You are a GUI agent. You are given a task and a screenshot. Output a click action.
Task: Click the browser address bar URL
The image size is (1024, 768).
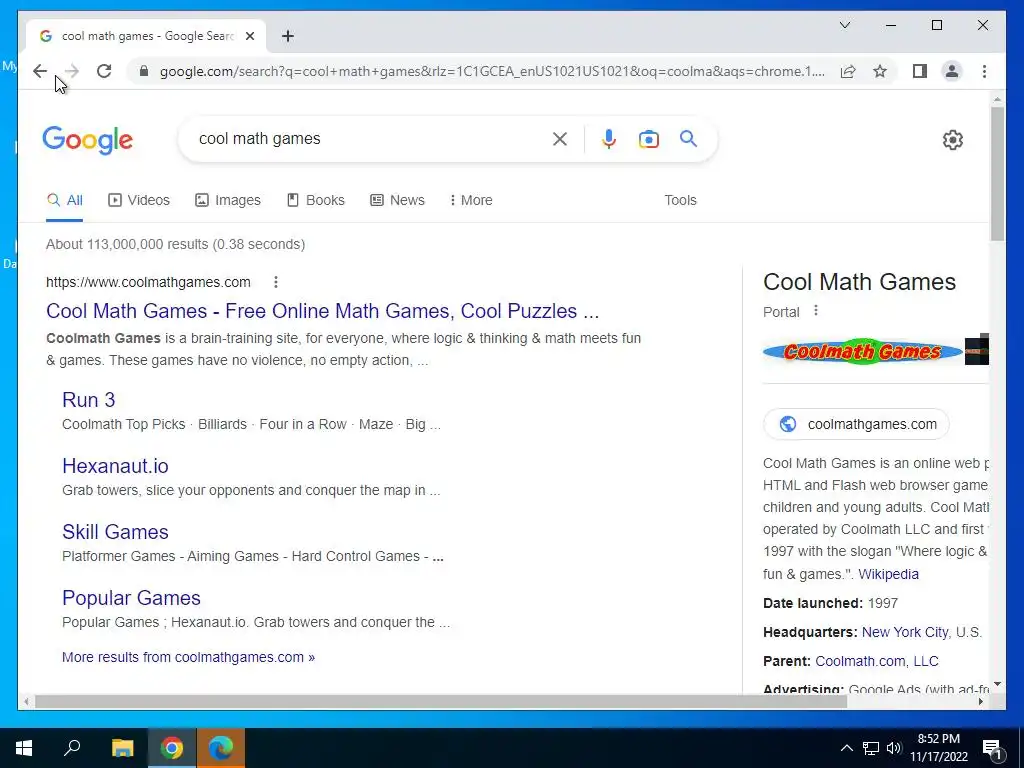(x=492, y=71)
